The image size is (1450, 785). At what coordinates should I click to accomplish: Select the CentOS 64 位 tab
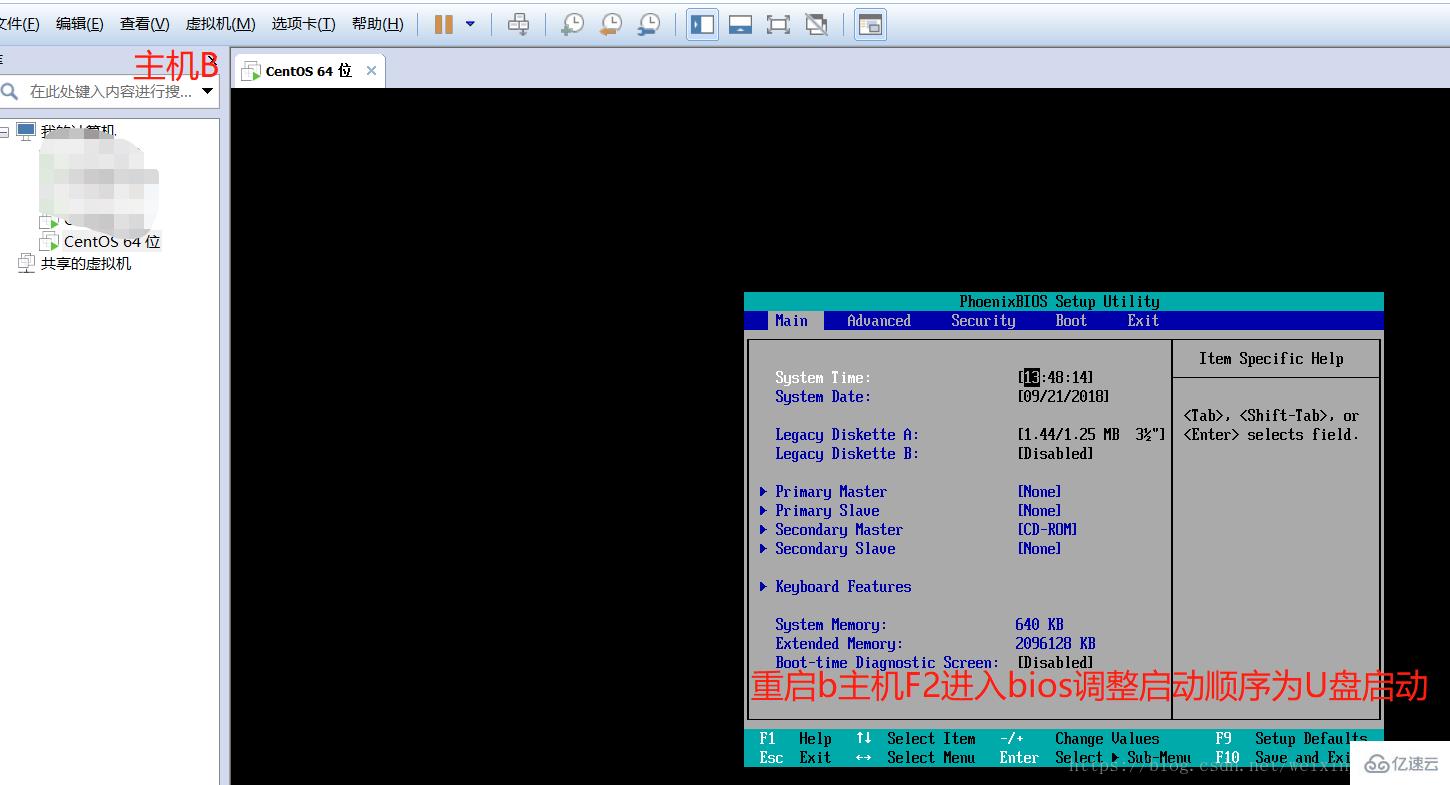point(308,71)
